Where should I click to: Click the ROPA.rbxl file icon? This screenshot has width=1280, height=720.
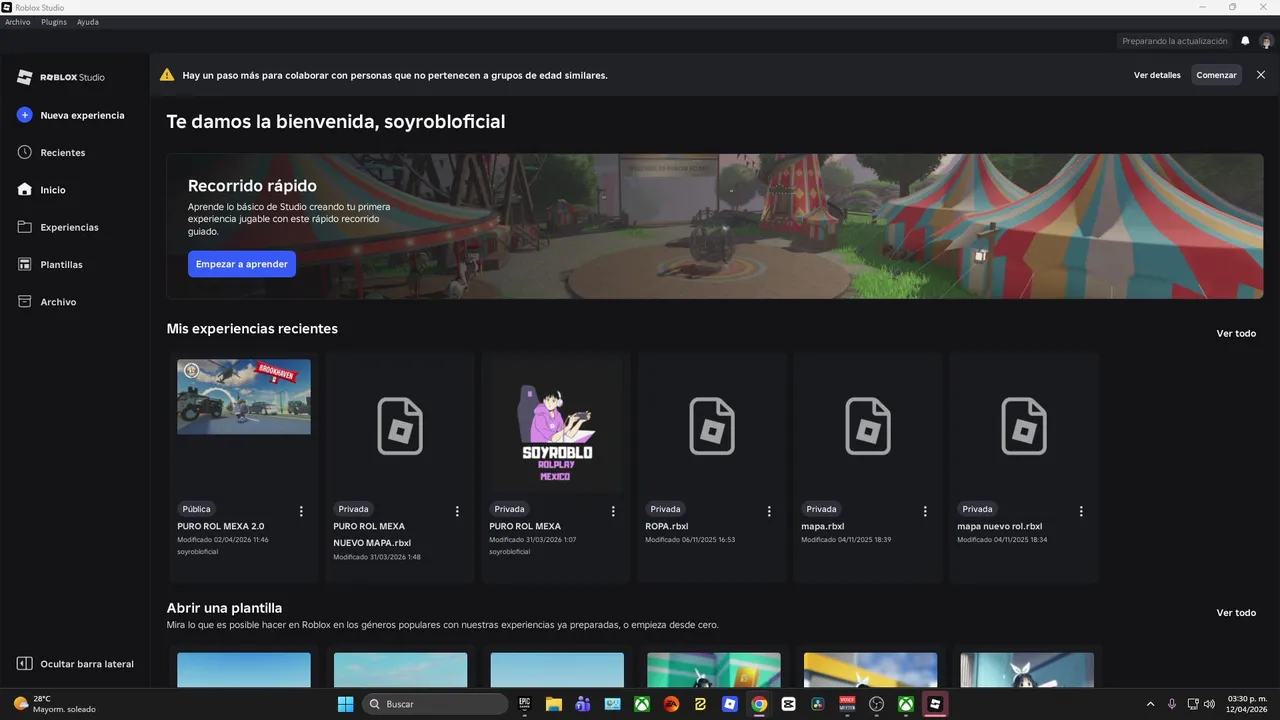click(712, 426)
